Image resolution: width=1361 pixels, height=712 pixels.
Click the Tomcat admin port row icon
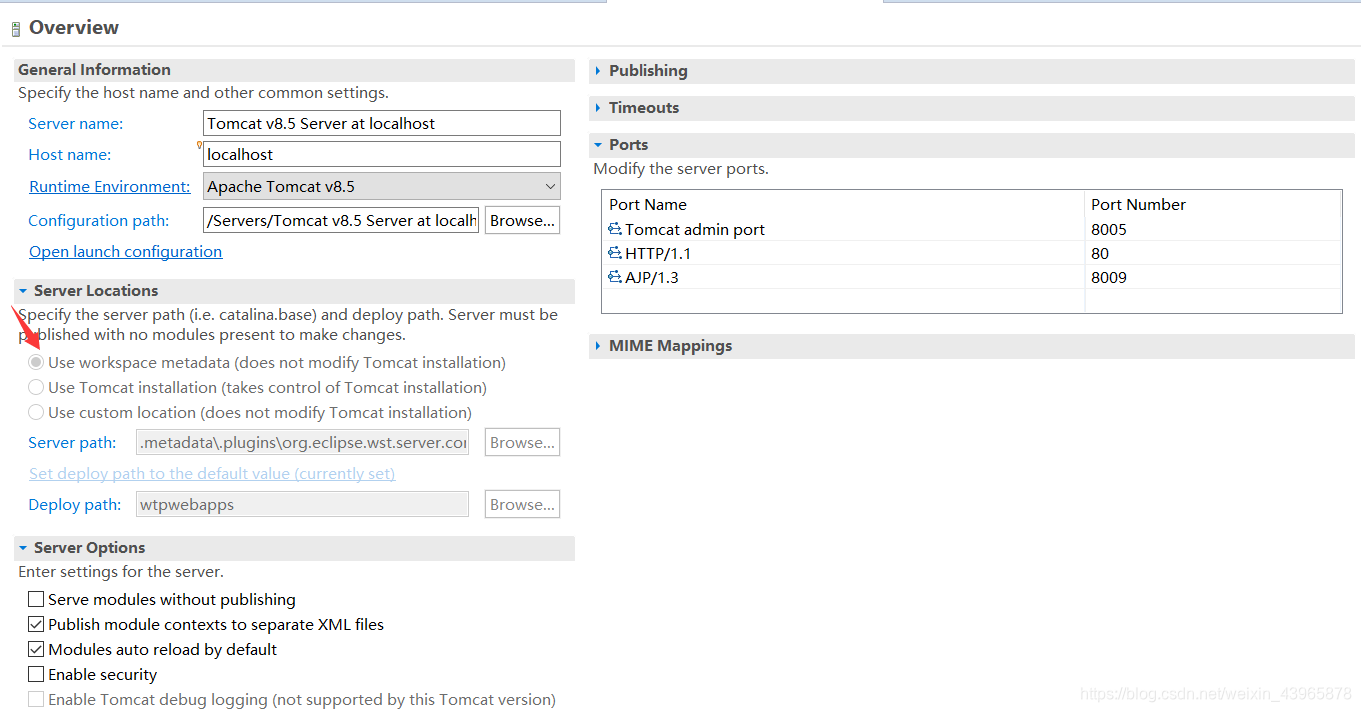coord(615,229)
